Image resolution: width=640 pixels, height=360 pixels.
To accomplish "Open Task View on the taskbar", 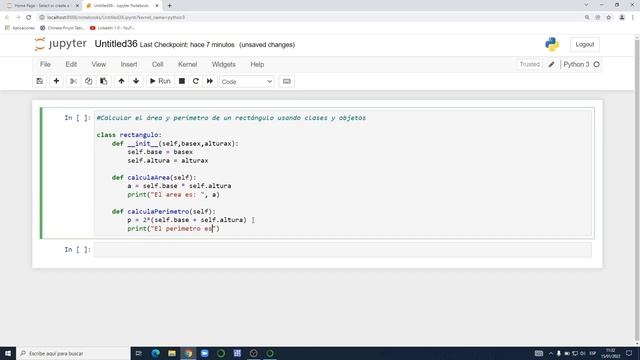I will [x=138, y=353].
